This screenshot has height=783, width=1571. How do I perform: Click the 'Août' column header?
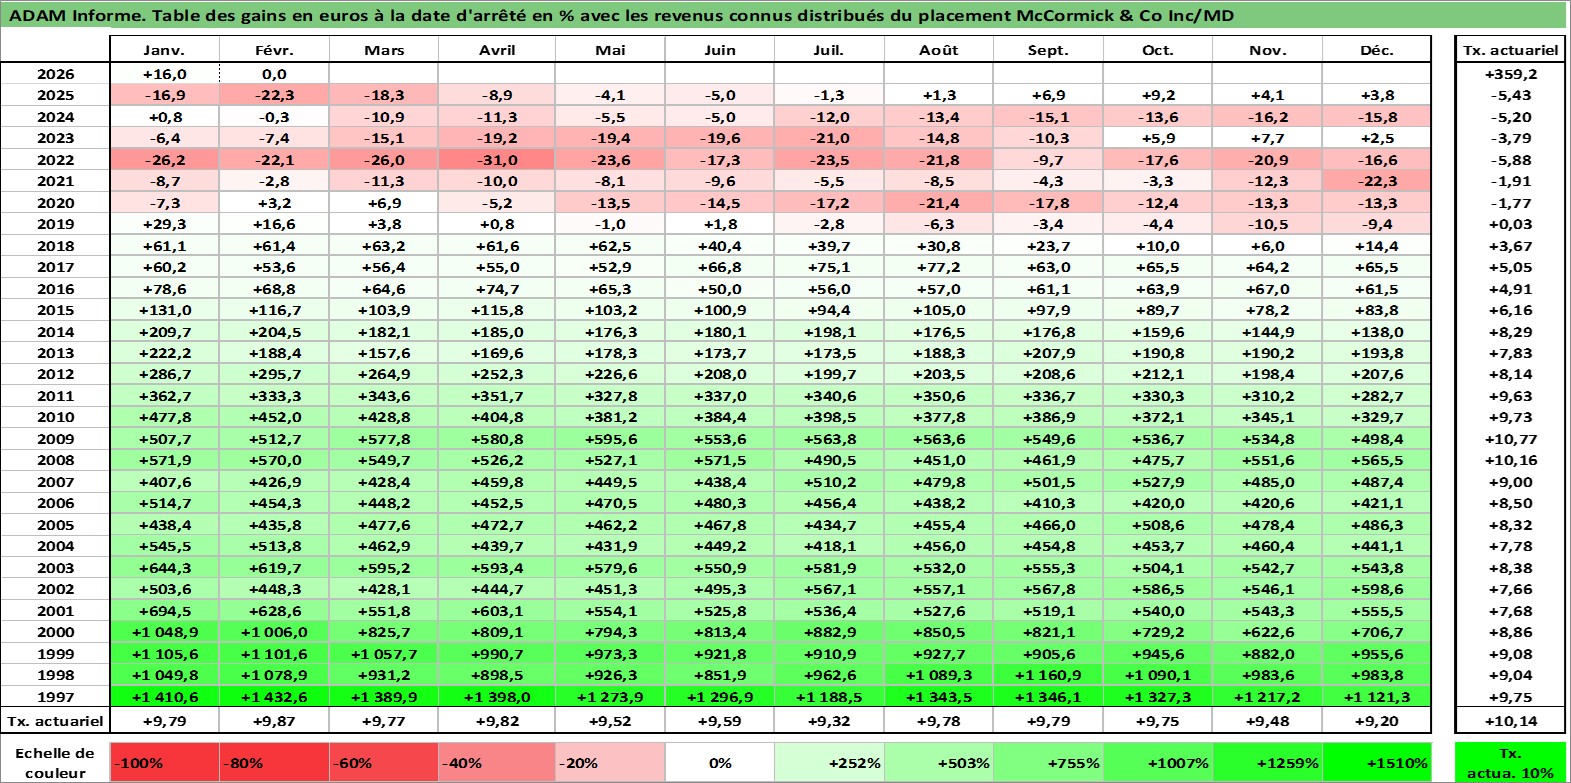tap(938, 50)
